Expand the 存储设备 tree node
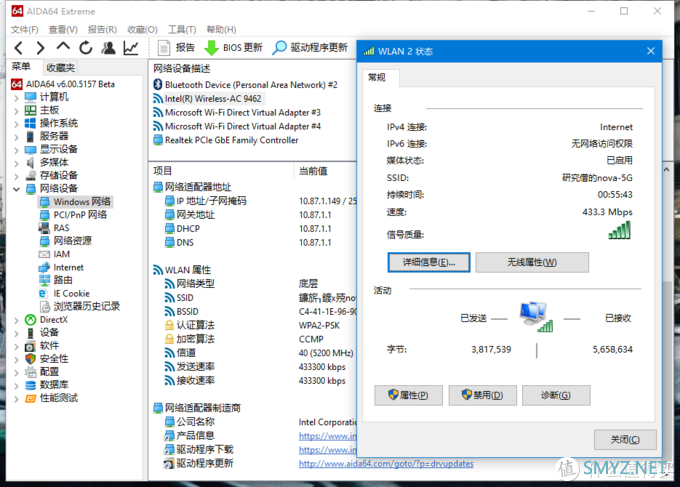This screenshot has width=680, height=487. 16,176
